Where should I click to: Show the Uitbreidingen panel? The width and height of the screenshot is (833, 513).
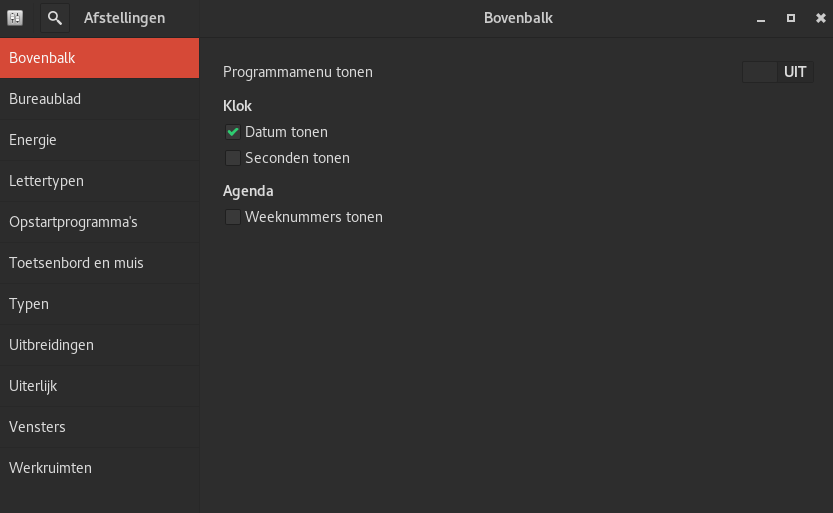coord(99,345)
